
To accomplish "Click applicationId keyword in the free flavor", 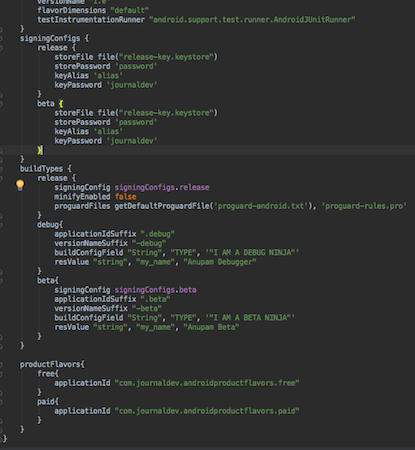I will click(82, 383).
